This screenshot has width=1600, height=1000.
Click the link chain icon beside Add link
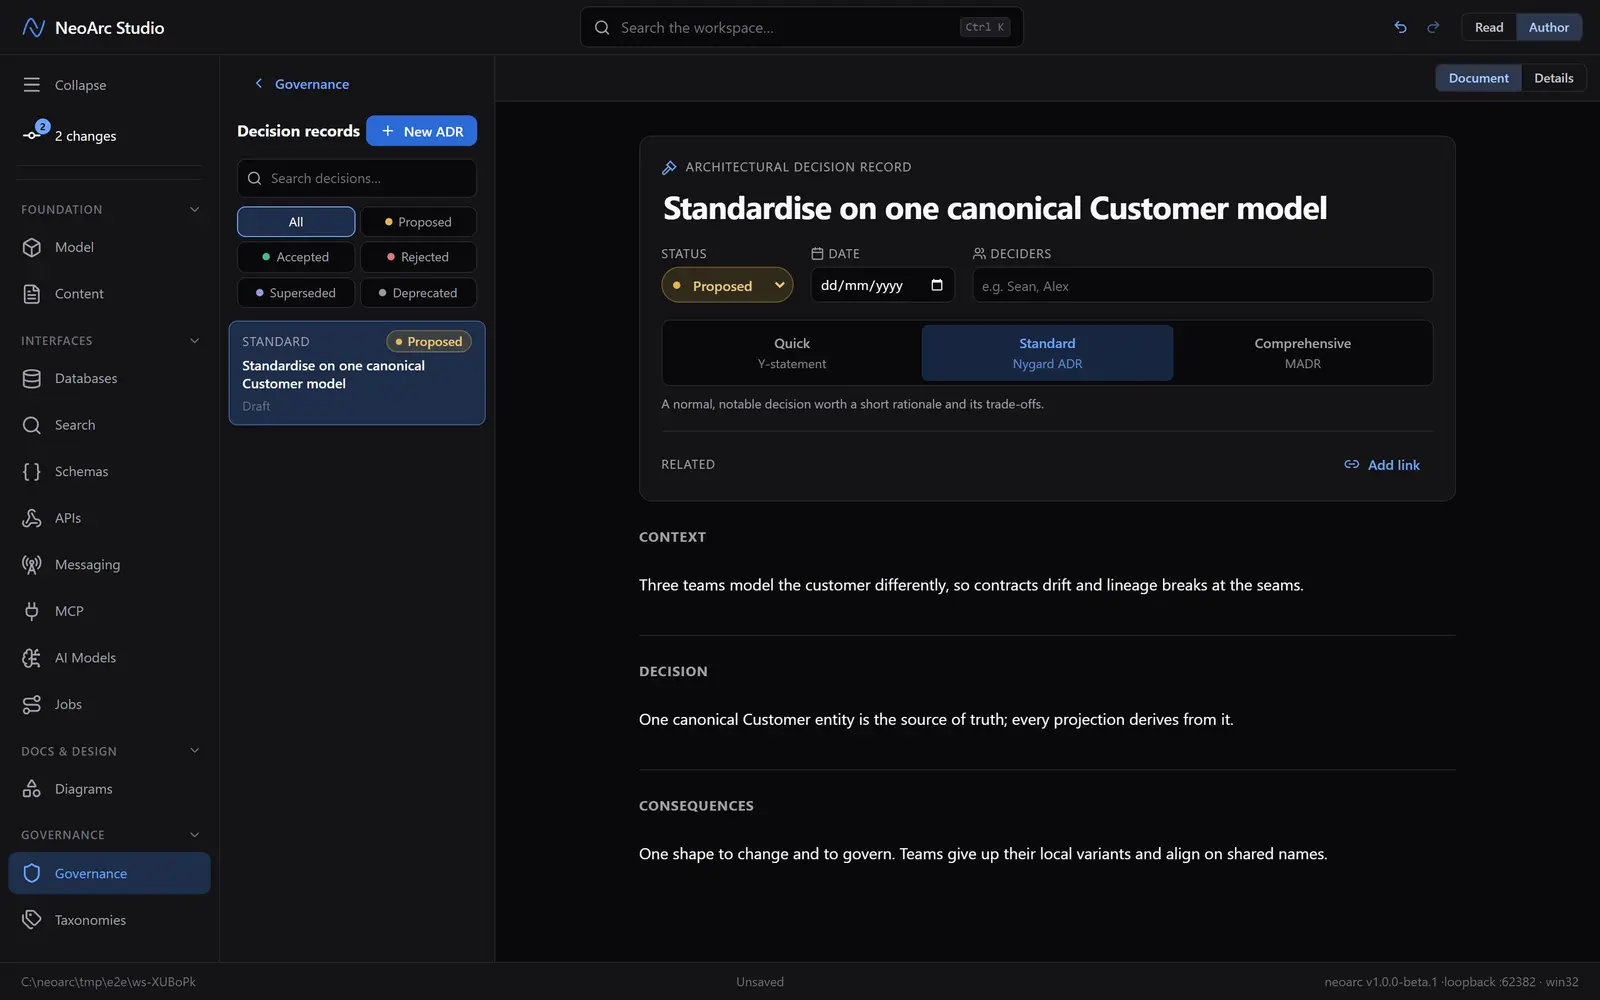pos(1352,464)
